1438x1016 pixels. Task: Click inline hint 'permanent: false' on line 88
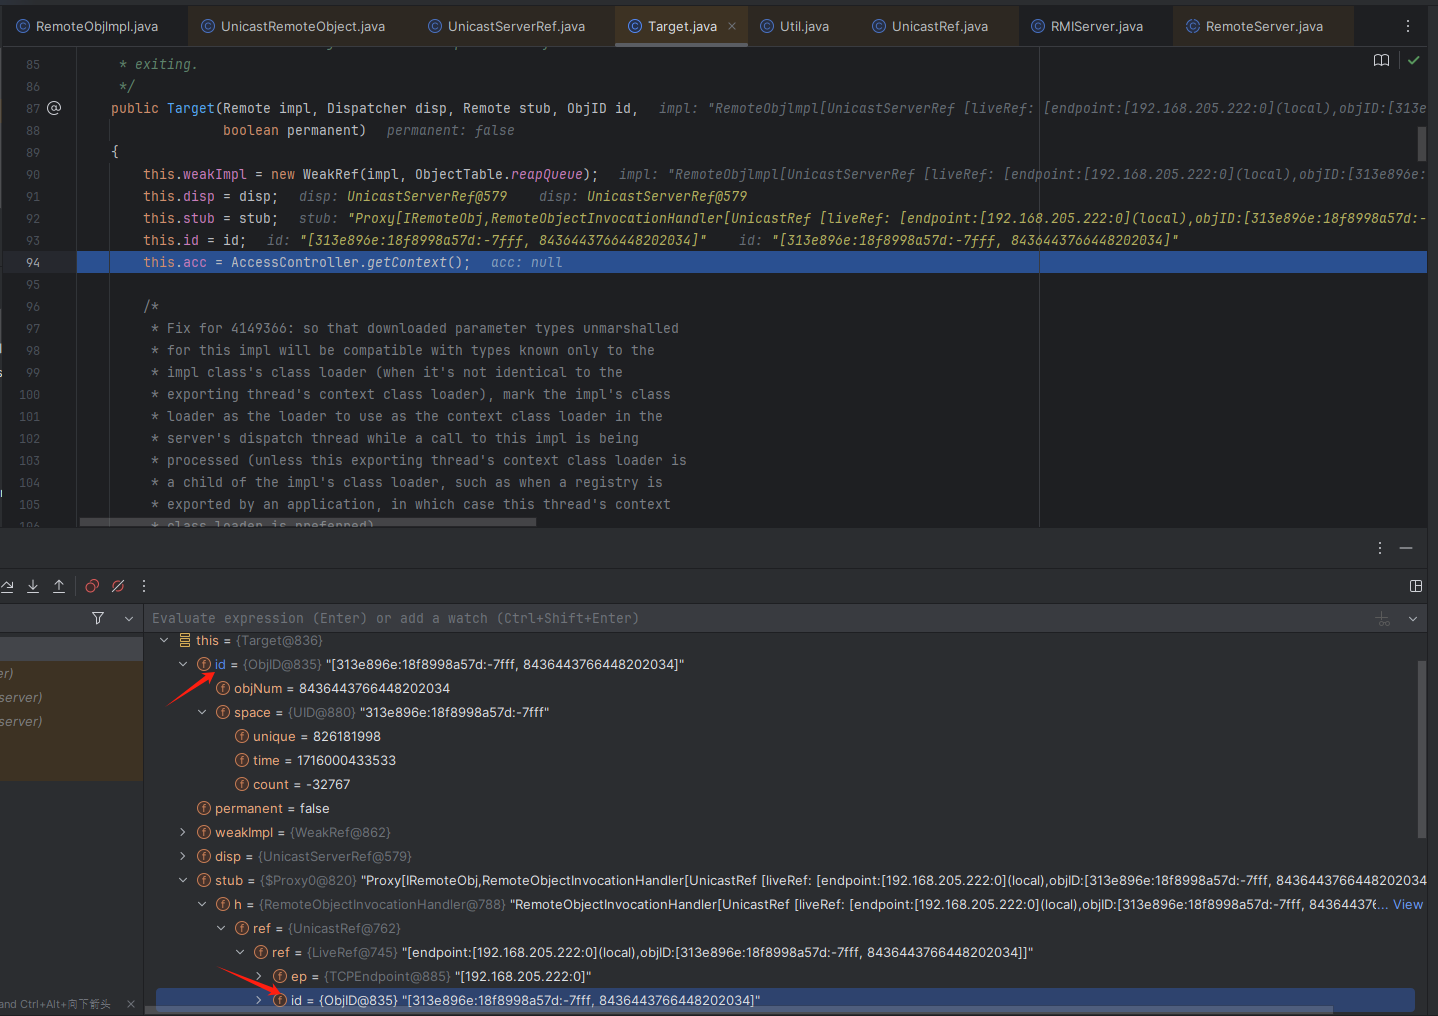(450, 130)
